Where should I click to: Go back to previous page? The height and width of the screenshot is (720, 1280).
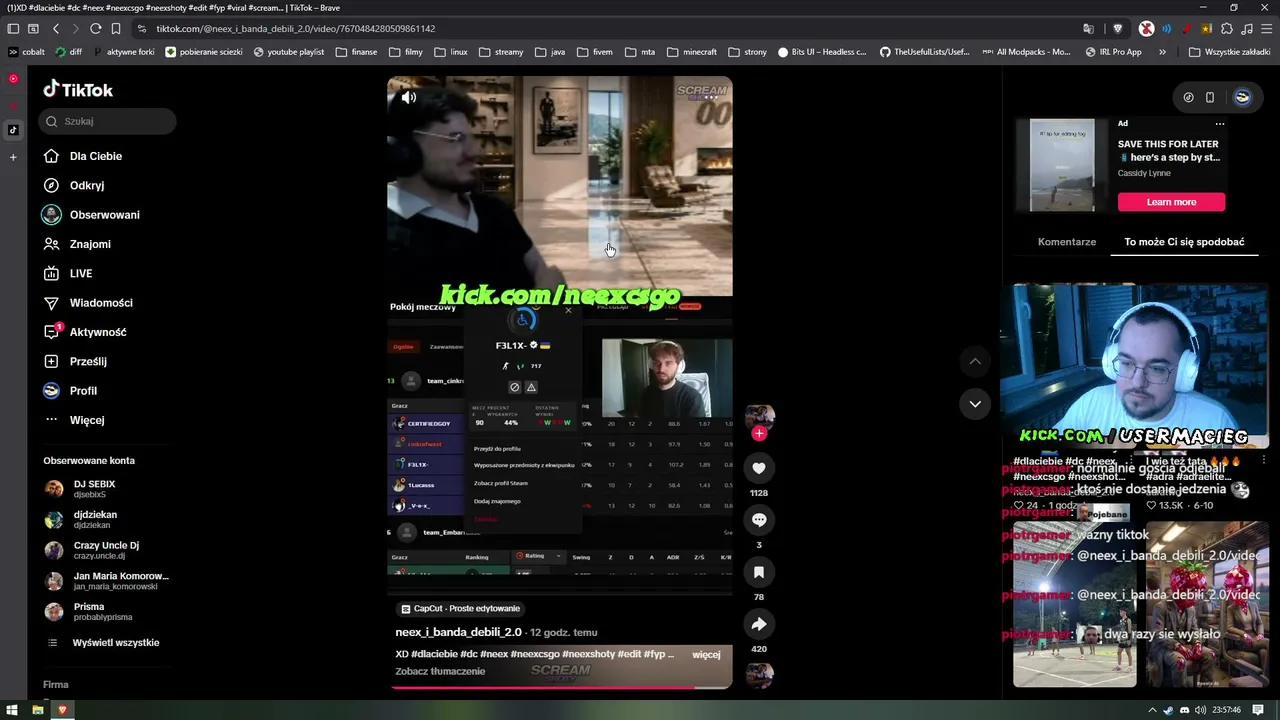click(x=56, y=29)
